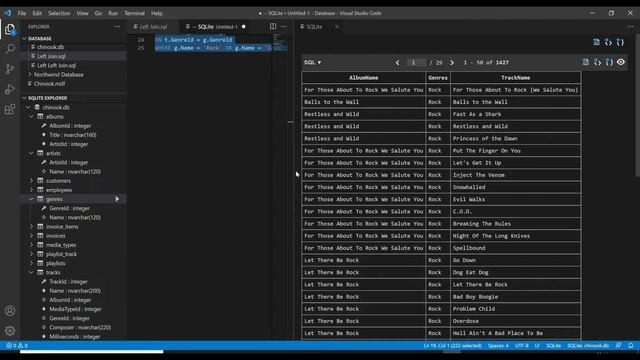Open chinook.db file in explorer
The image size is (640, 360).
[50, 47]
